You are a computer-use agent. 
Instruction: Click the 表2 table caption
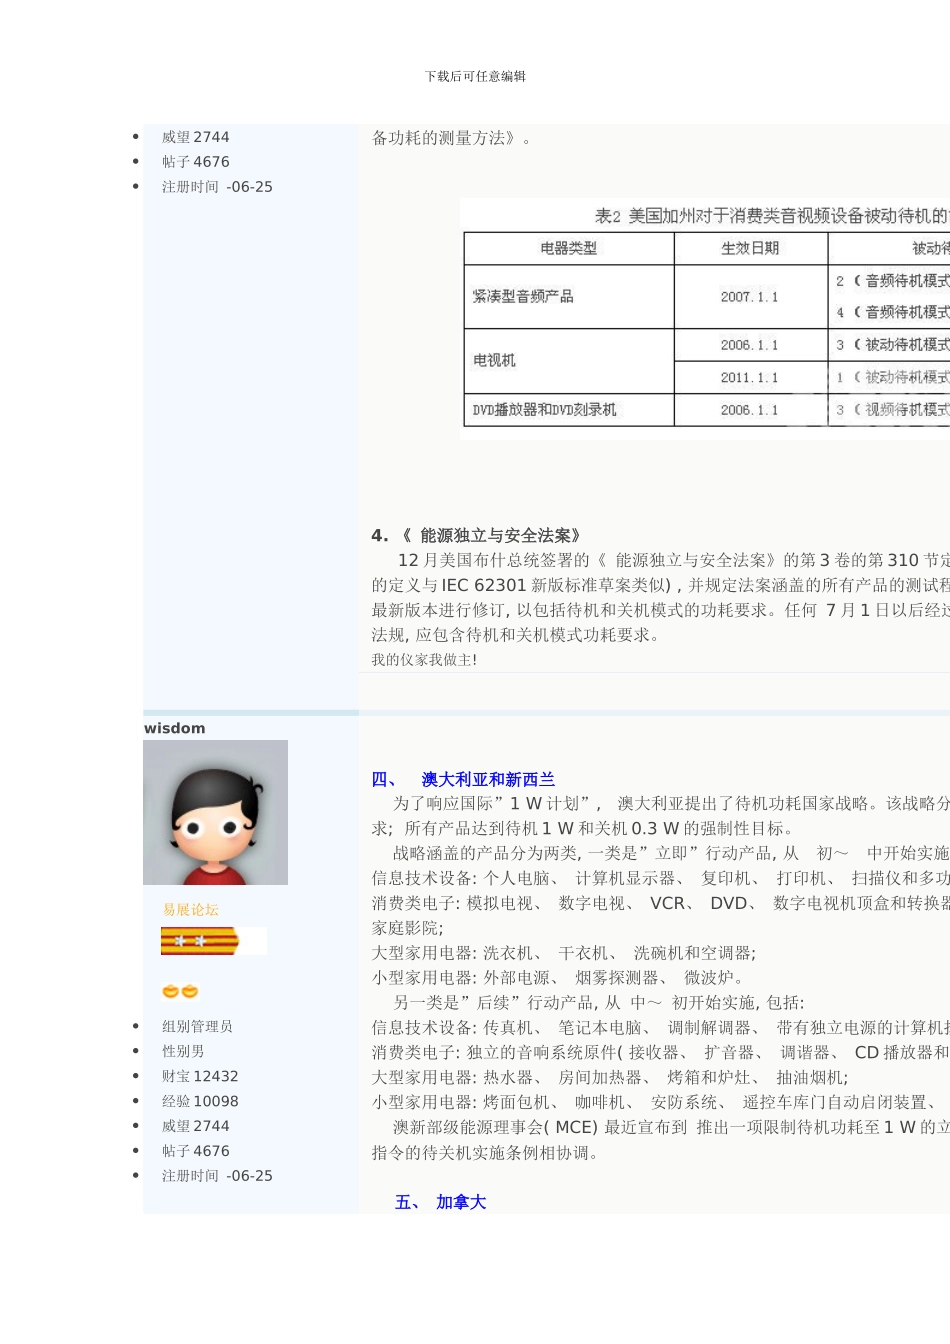point(771,216)
